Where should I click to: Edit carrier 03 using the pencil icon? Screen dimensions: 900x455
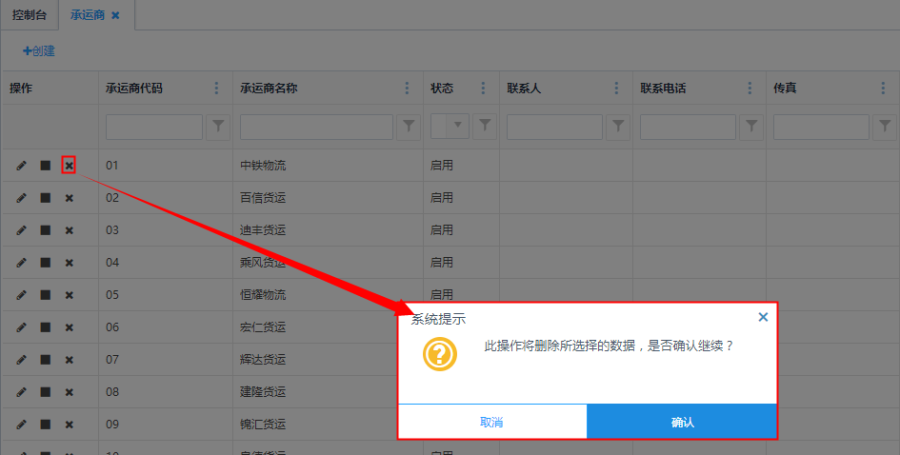tap(22, 230)
